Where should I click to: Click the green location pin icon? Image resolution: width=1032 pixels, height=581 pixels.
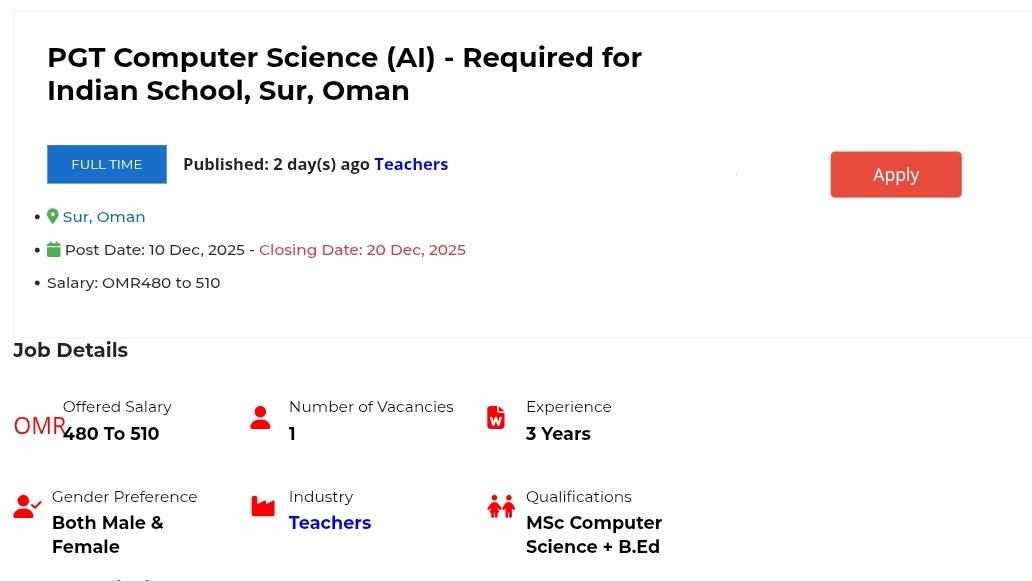(53, 216)
